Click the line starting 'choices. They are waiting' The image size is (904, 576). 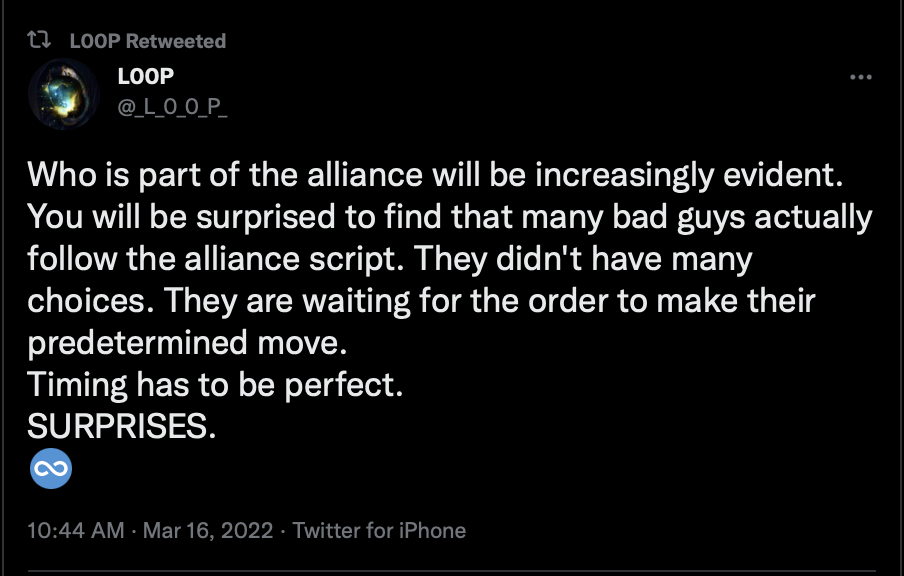pyautogui.click(x=421, y=300)
